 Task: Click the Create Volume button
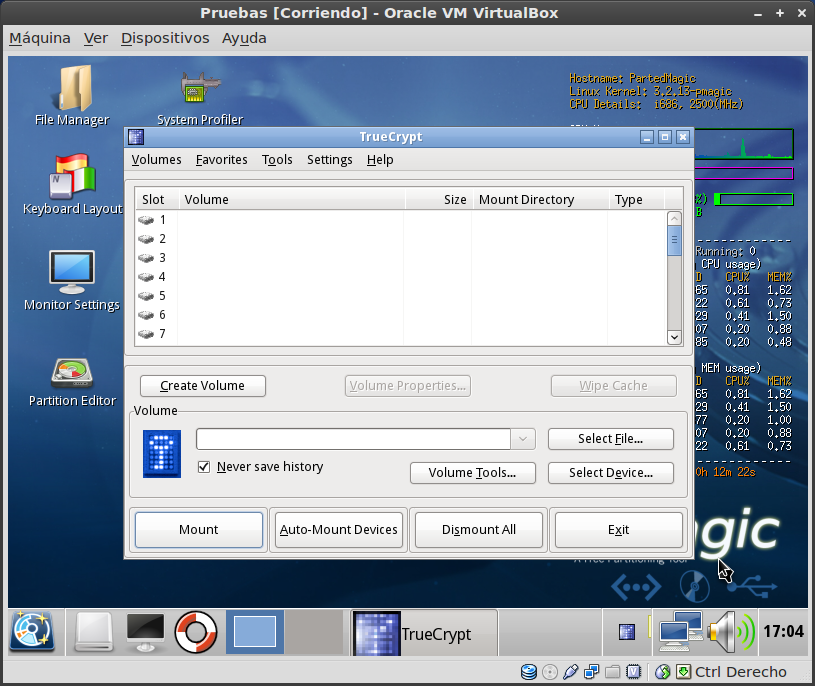click(x=202, y=386)
